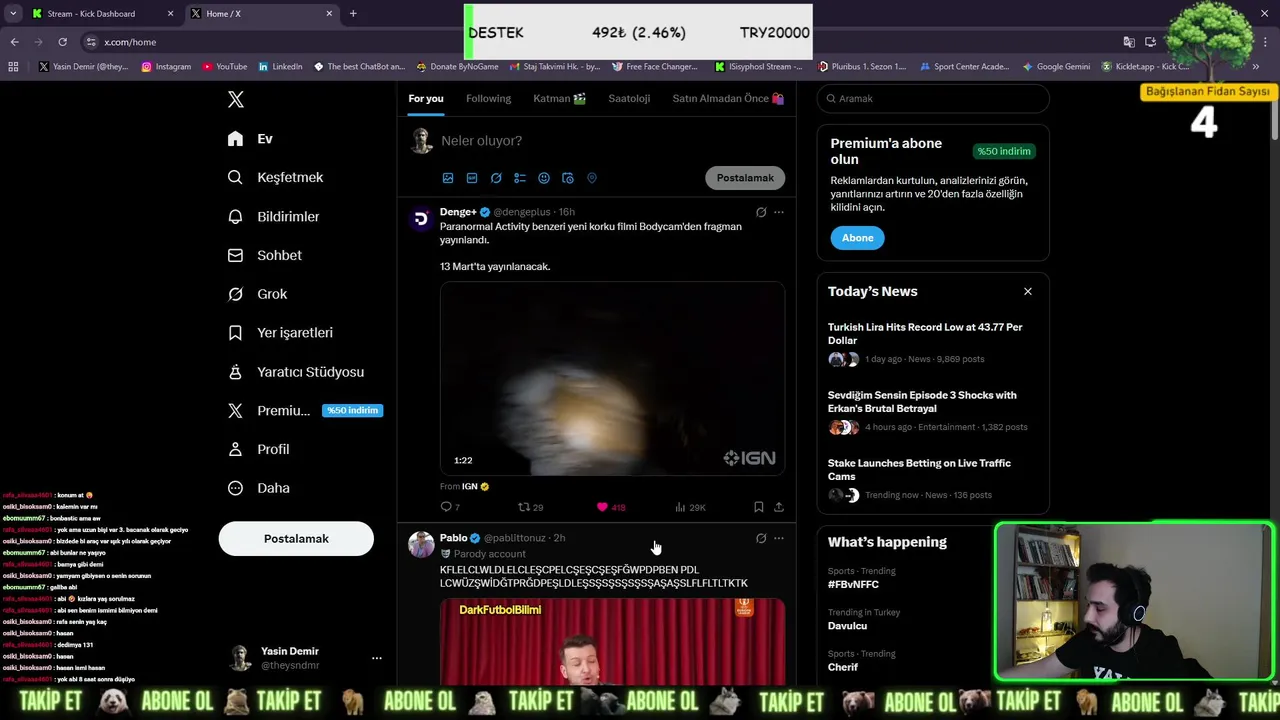Open Yaratıcı Stüdyosu

pyautogui.click(x=295, y=372)
